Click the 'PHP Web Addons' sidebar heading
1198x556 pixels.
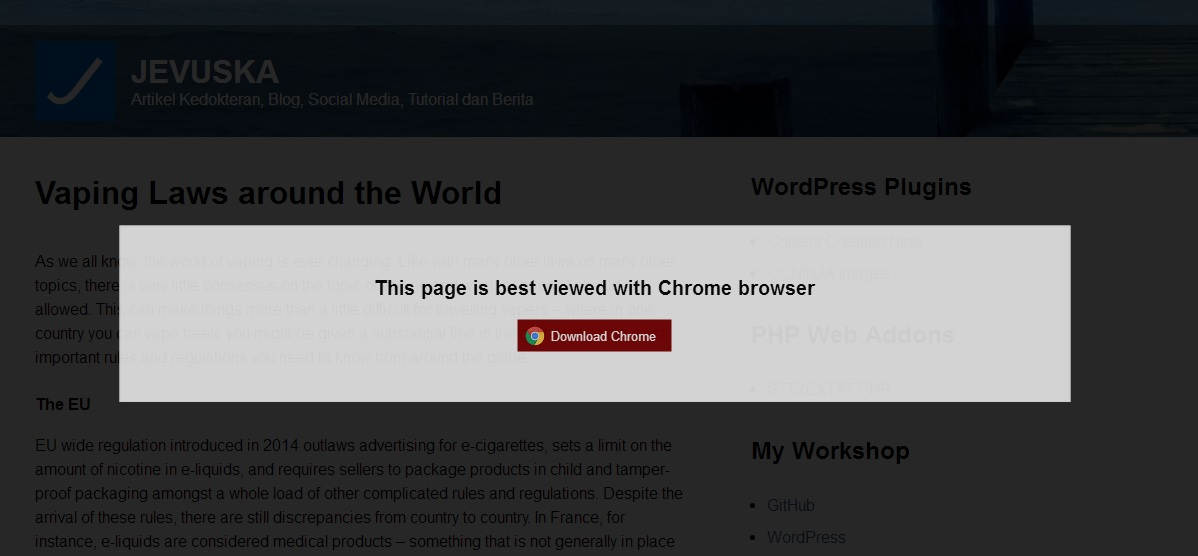tap(853, 335)
